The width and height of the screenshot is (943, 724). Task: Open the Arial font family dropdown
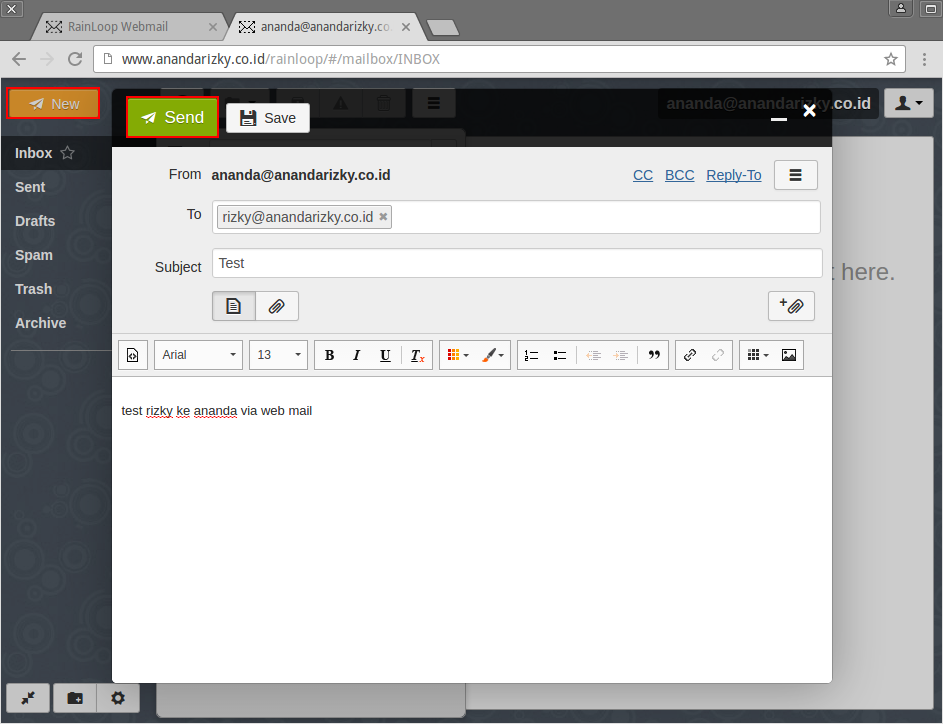tap(198, 355)
